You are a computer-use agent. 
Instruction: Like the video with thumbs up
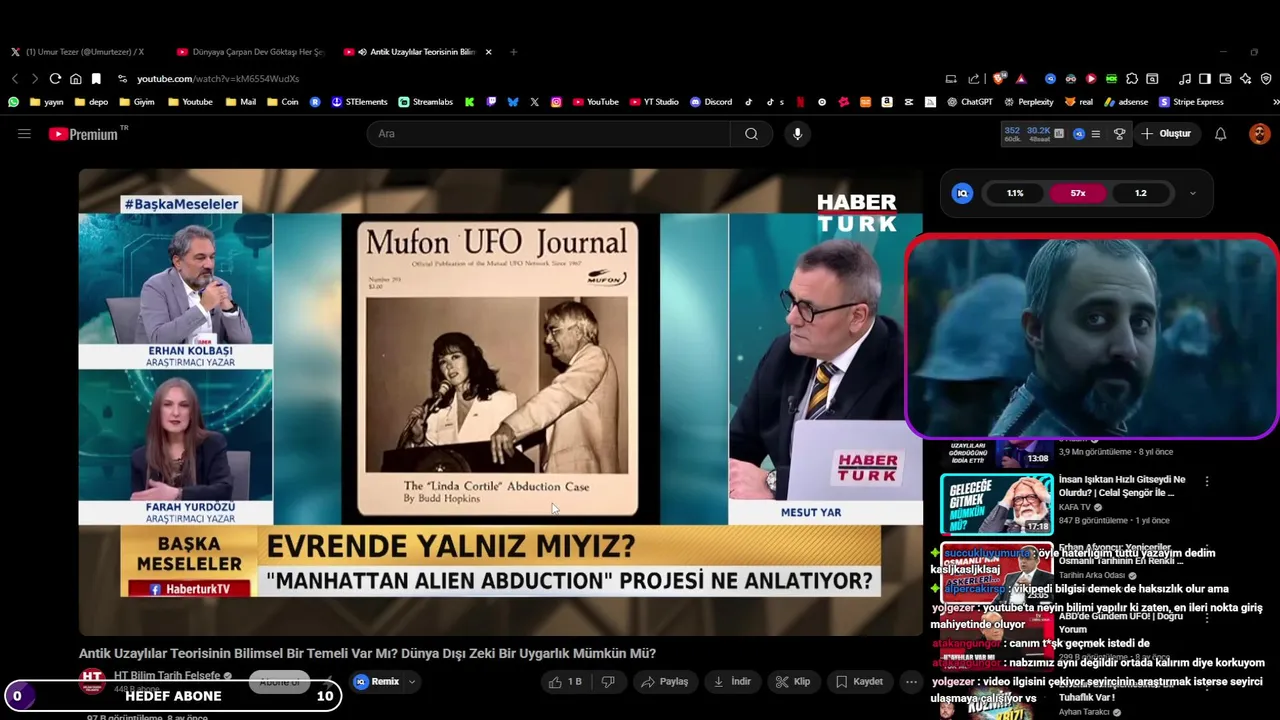coord(564,681)
